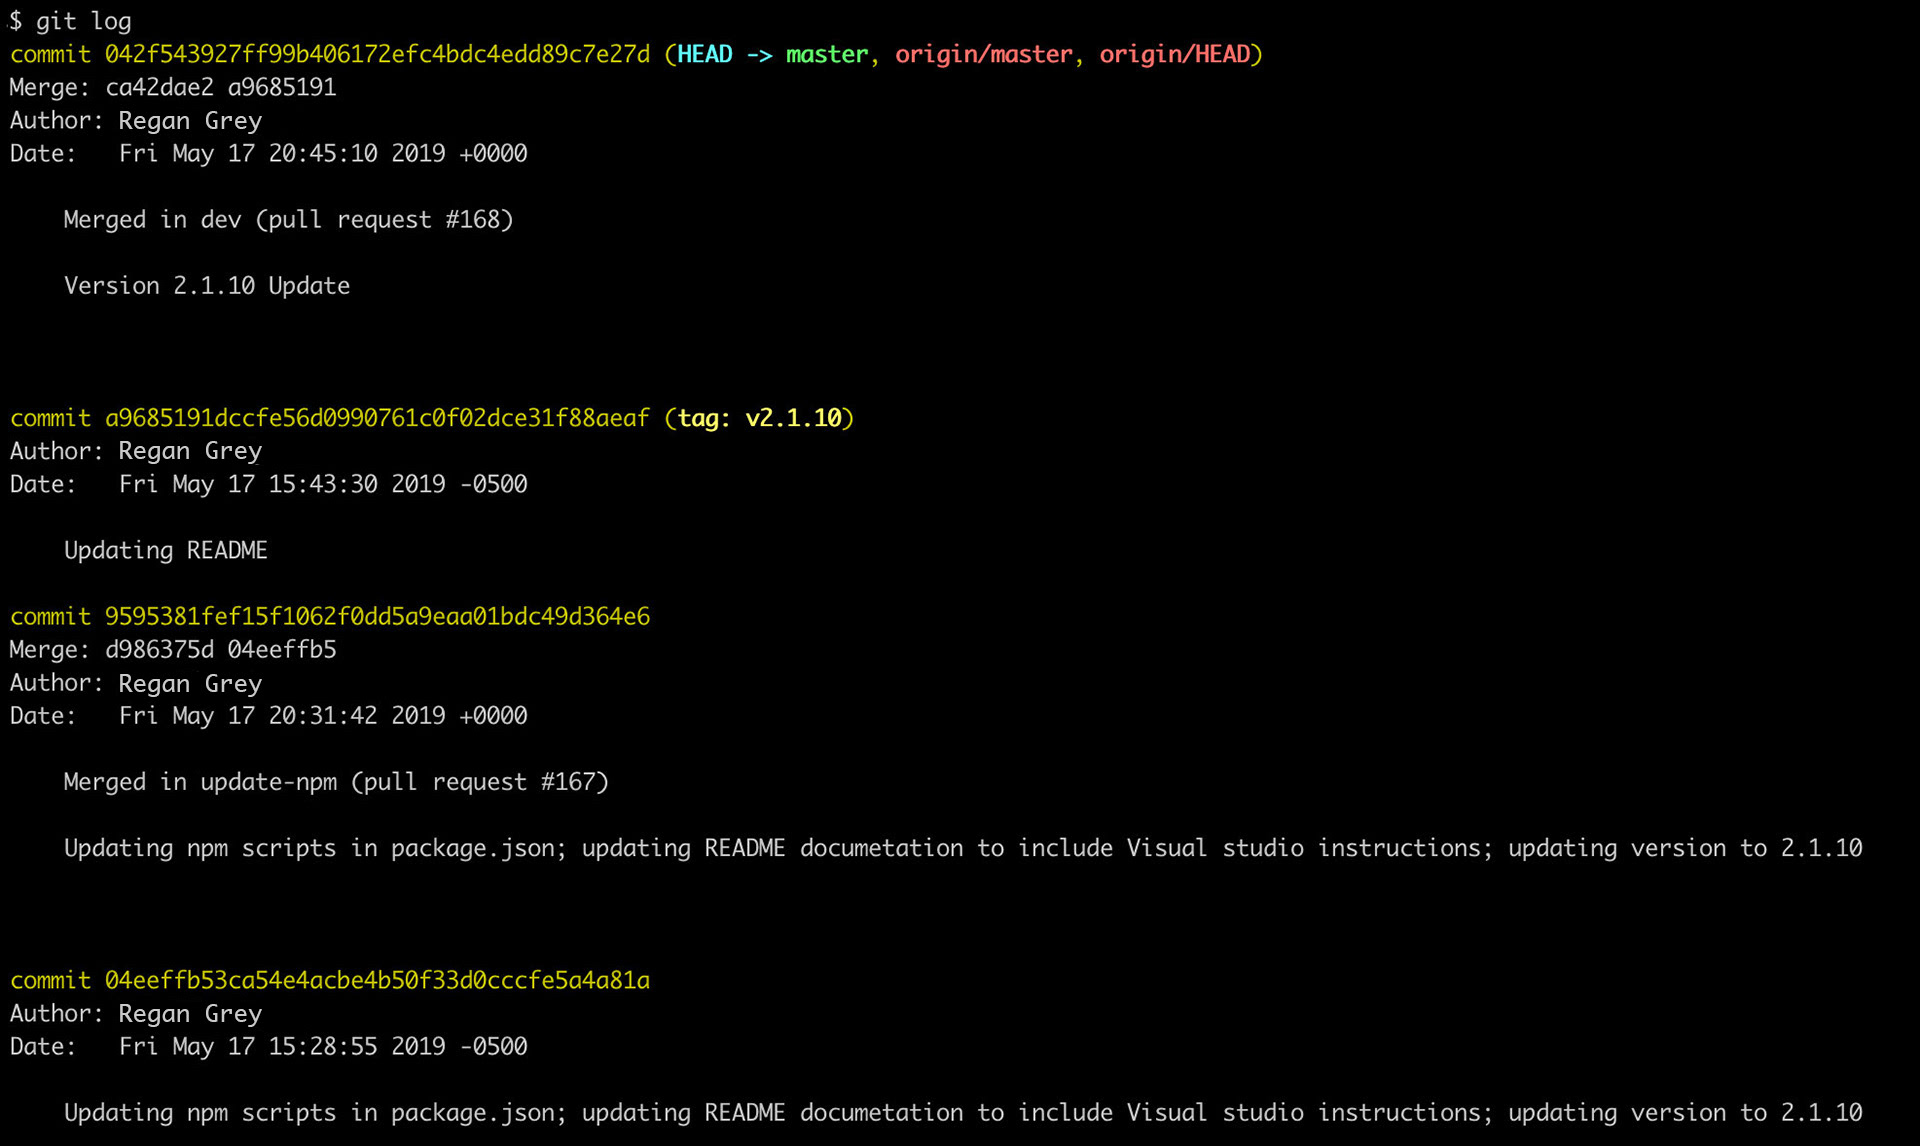
Task: Click 'Merge: ca42dae2 a9685191' line
Action: pyautogui.click(x=173, y=87)
